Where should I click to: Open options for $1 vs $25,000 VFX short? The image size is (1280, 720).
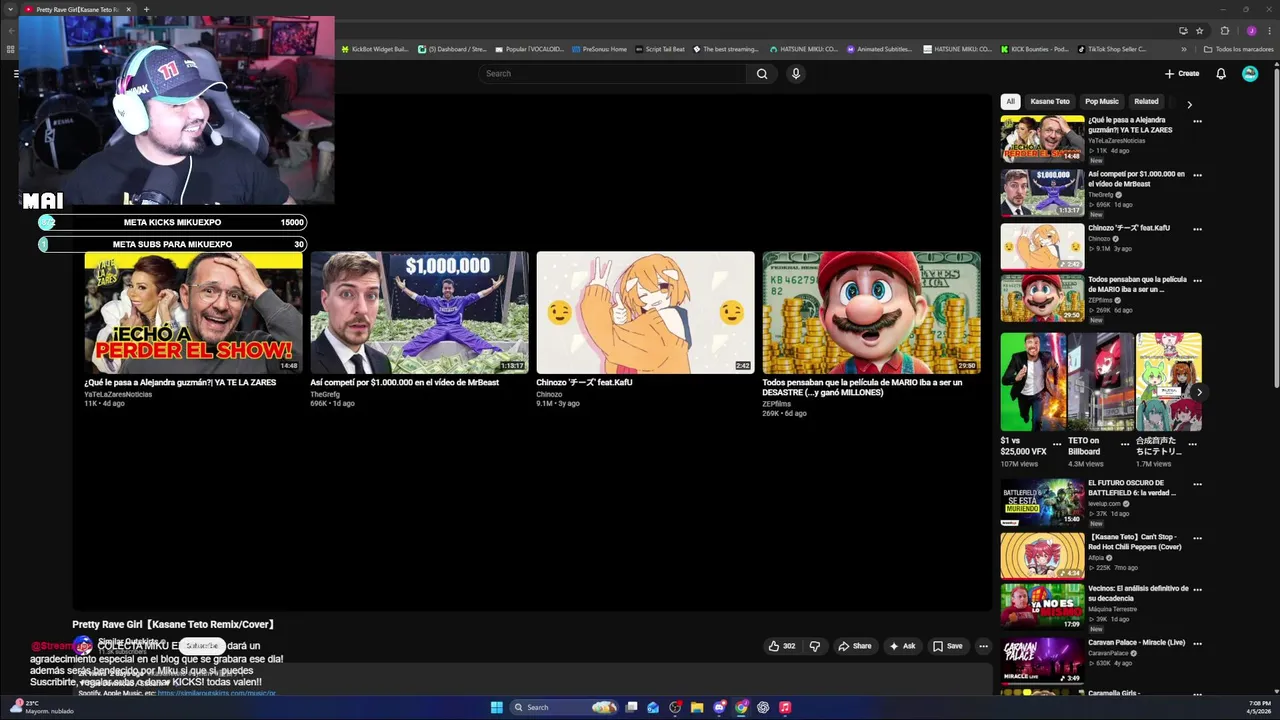click(x=1057, y=444)
